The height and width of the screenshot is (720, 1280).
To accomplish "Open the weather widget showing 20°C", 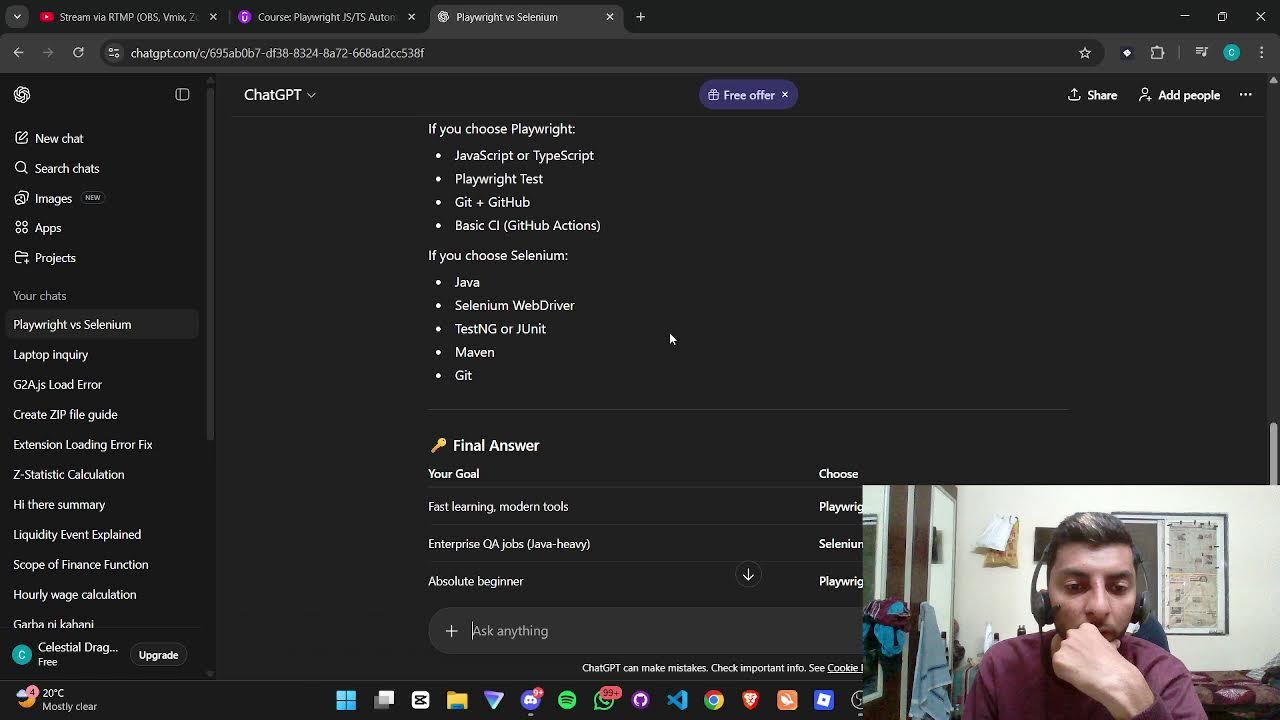I will pos(58,699).
